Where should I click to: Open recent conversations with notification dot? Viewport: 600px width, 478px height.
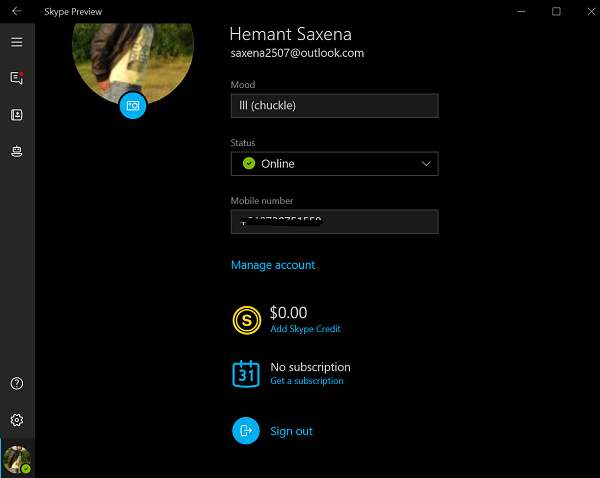[x=17, y=78]
